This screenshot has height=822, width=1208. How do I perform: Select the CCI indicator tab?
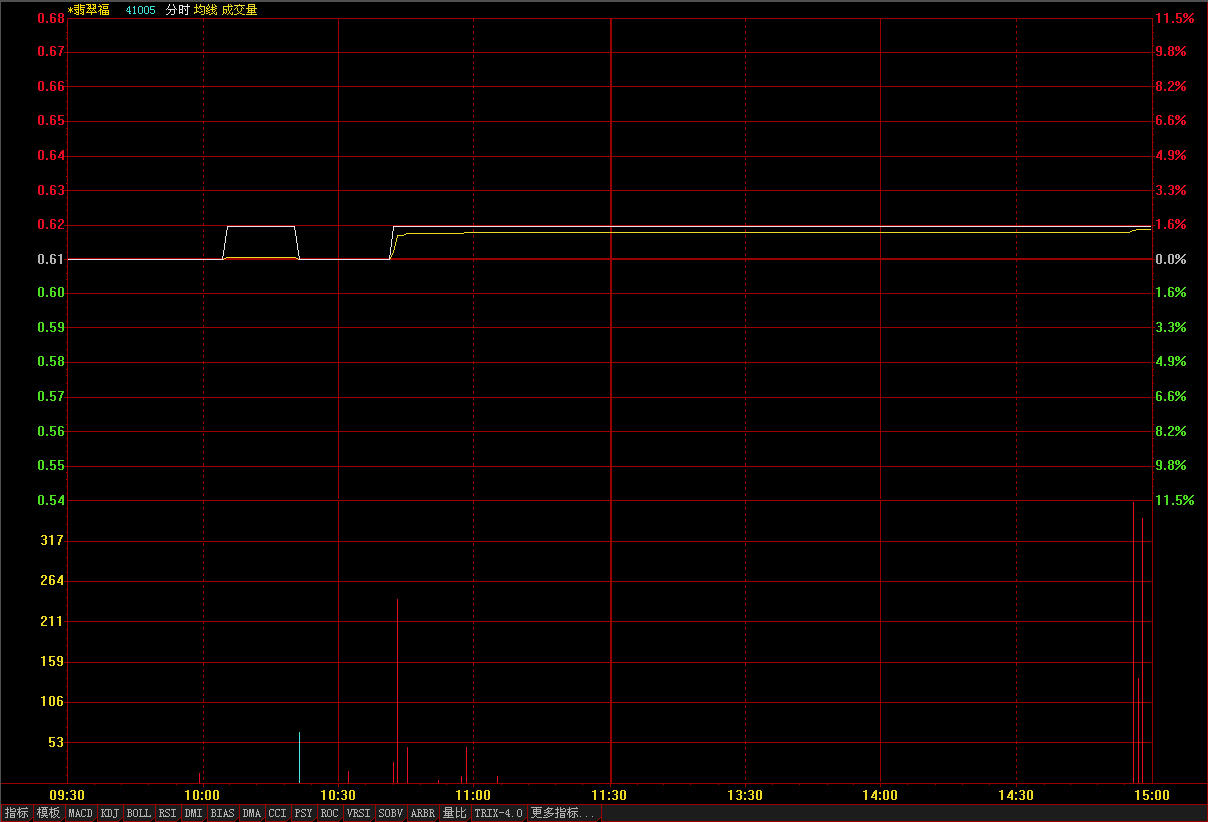tap(278, 813)
